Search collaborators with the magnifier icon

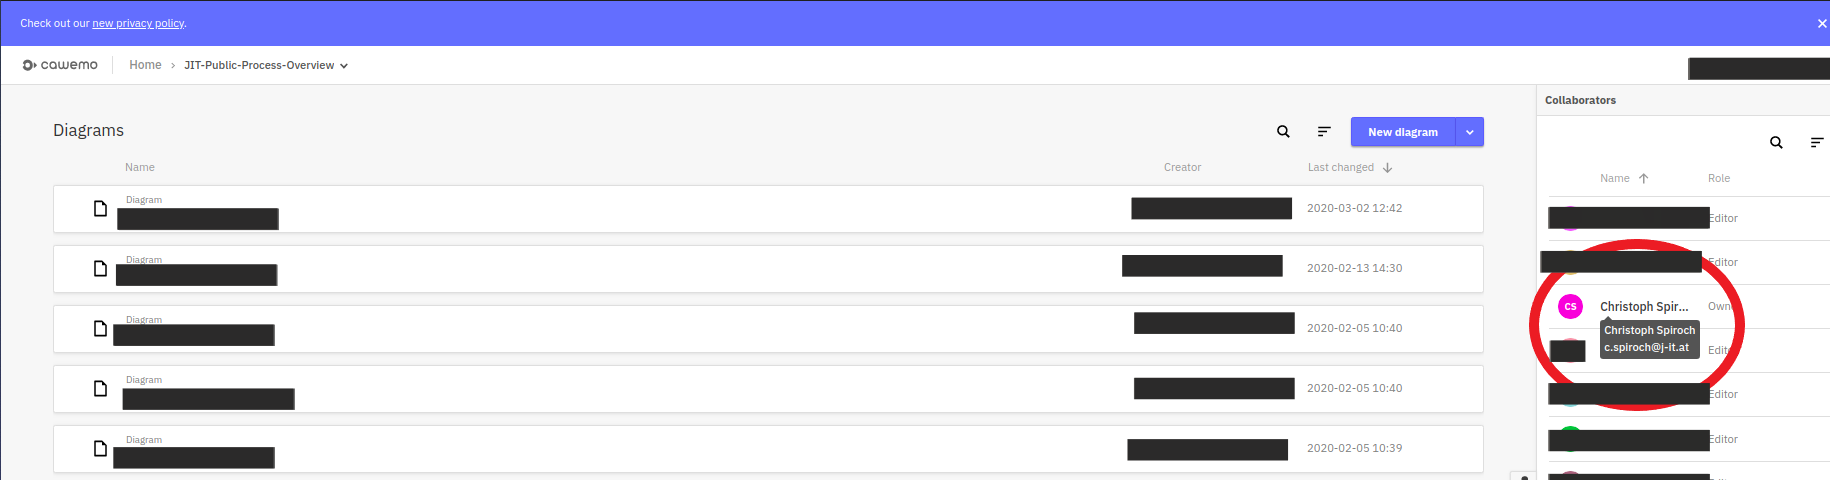click(1776, 143)
